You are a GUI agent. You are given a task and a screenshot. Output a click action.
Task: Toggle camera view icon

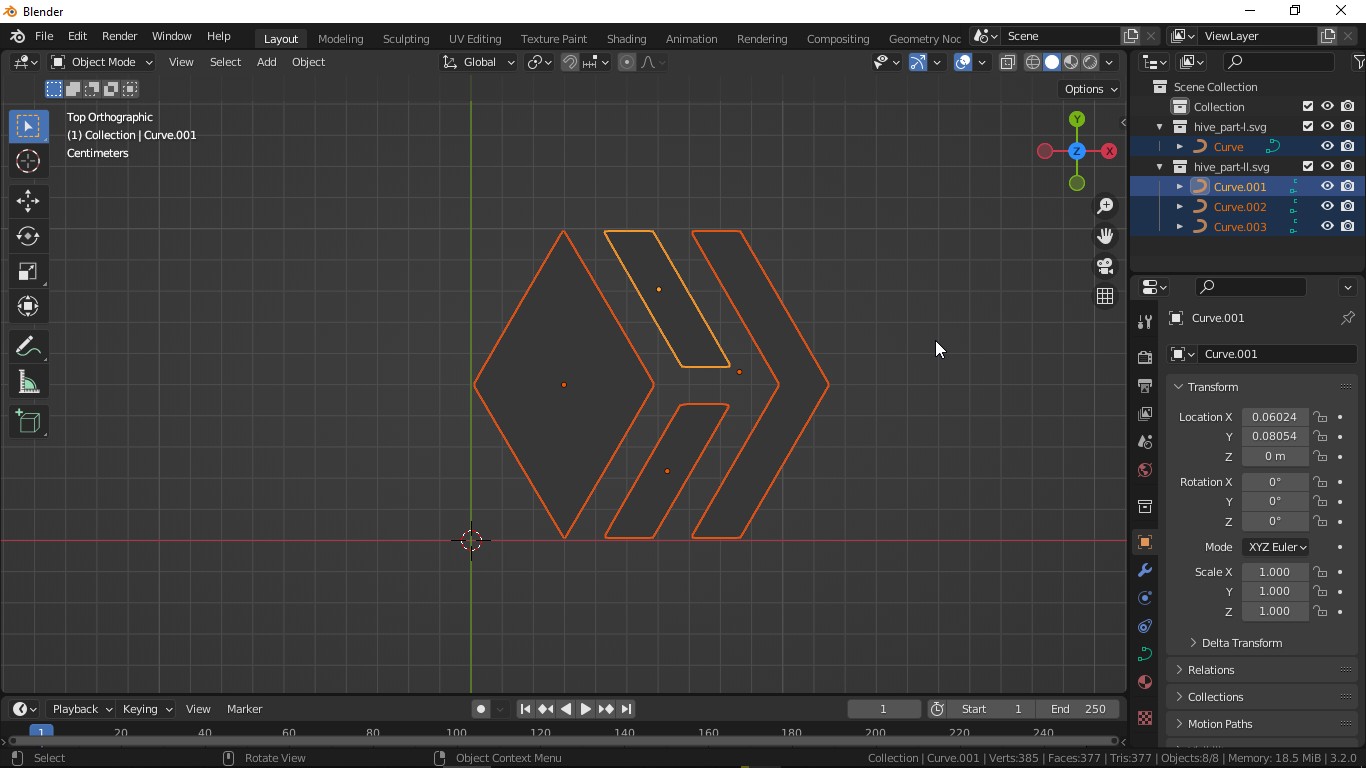click(x=1105, y=266)
